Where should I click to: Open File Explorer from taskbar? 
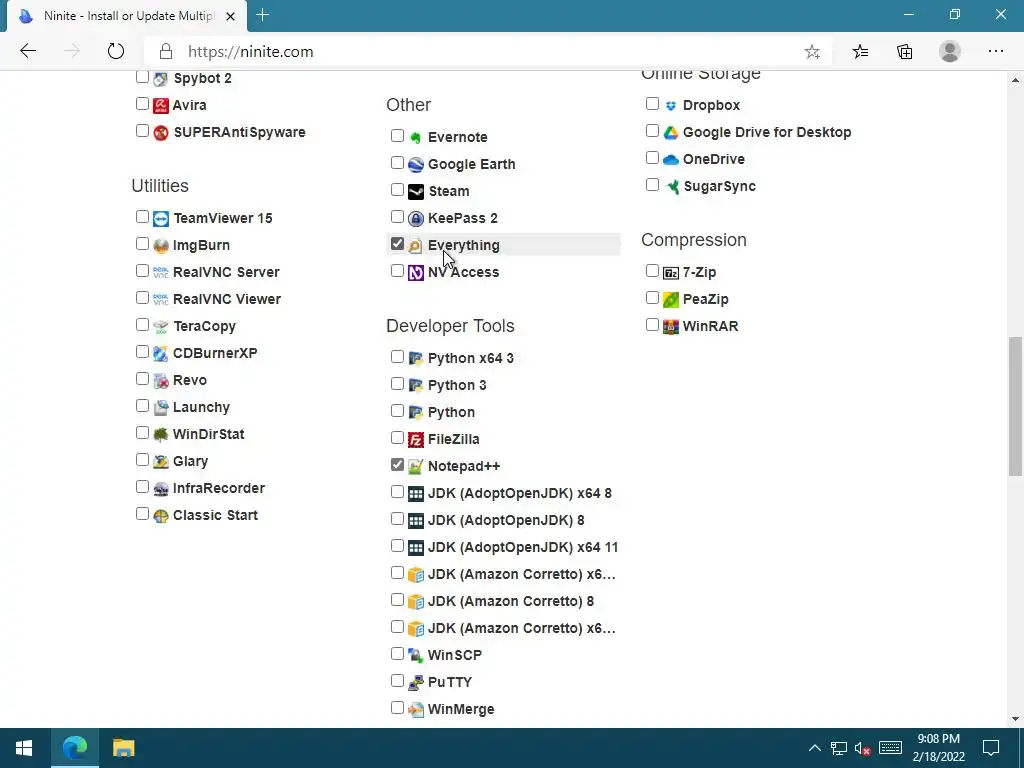(x=123, y=748)
